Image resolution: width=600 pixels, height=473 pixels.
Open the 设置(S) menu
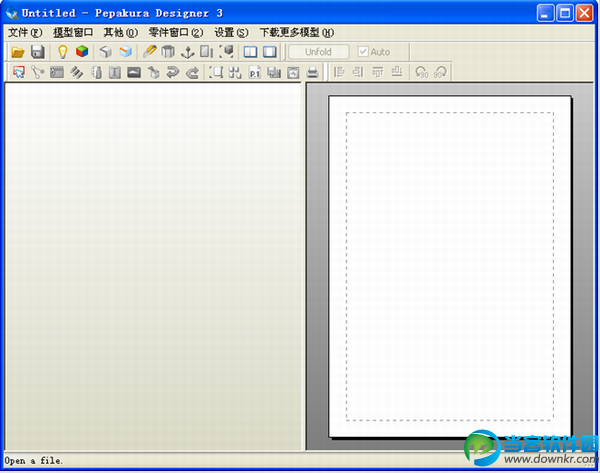(x=231, y=33)
